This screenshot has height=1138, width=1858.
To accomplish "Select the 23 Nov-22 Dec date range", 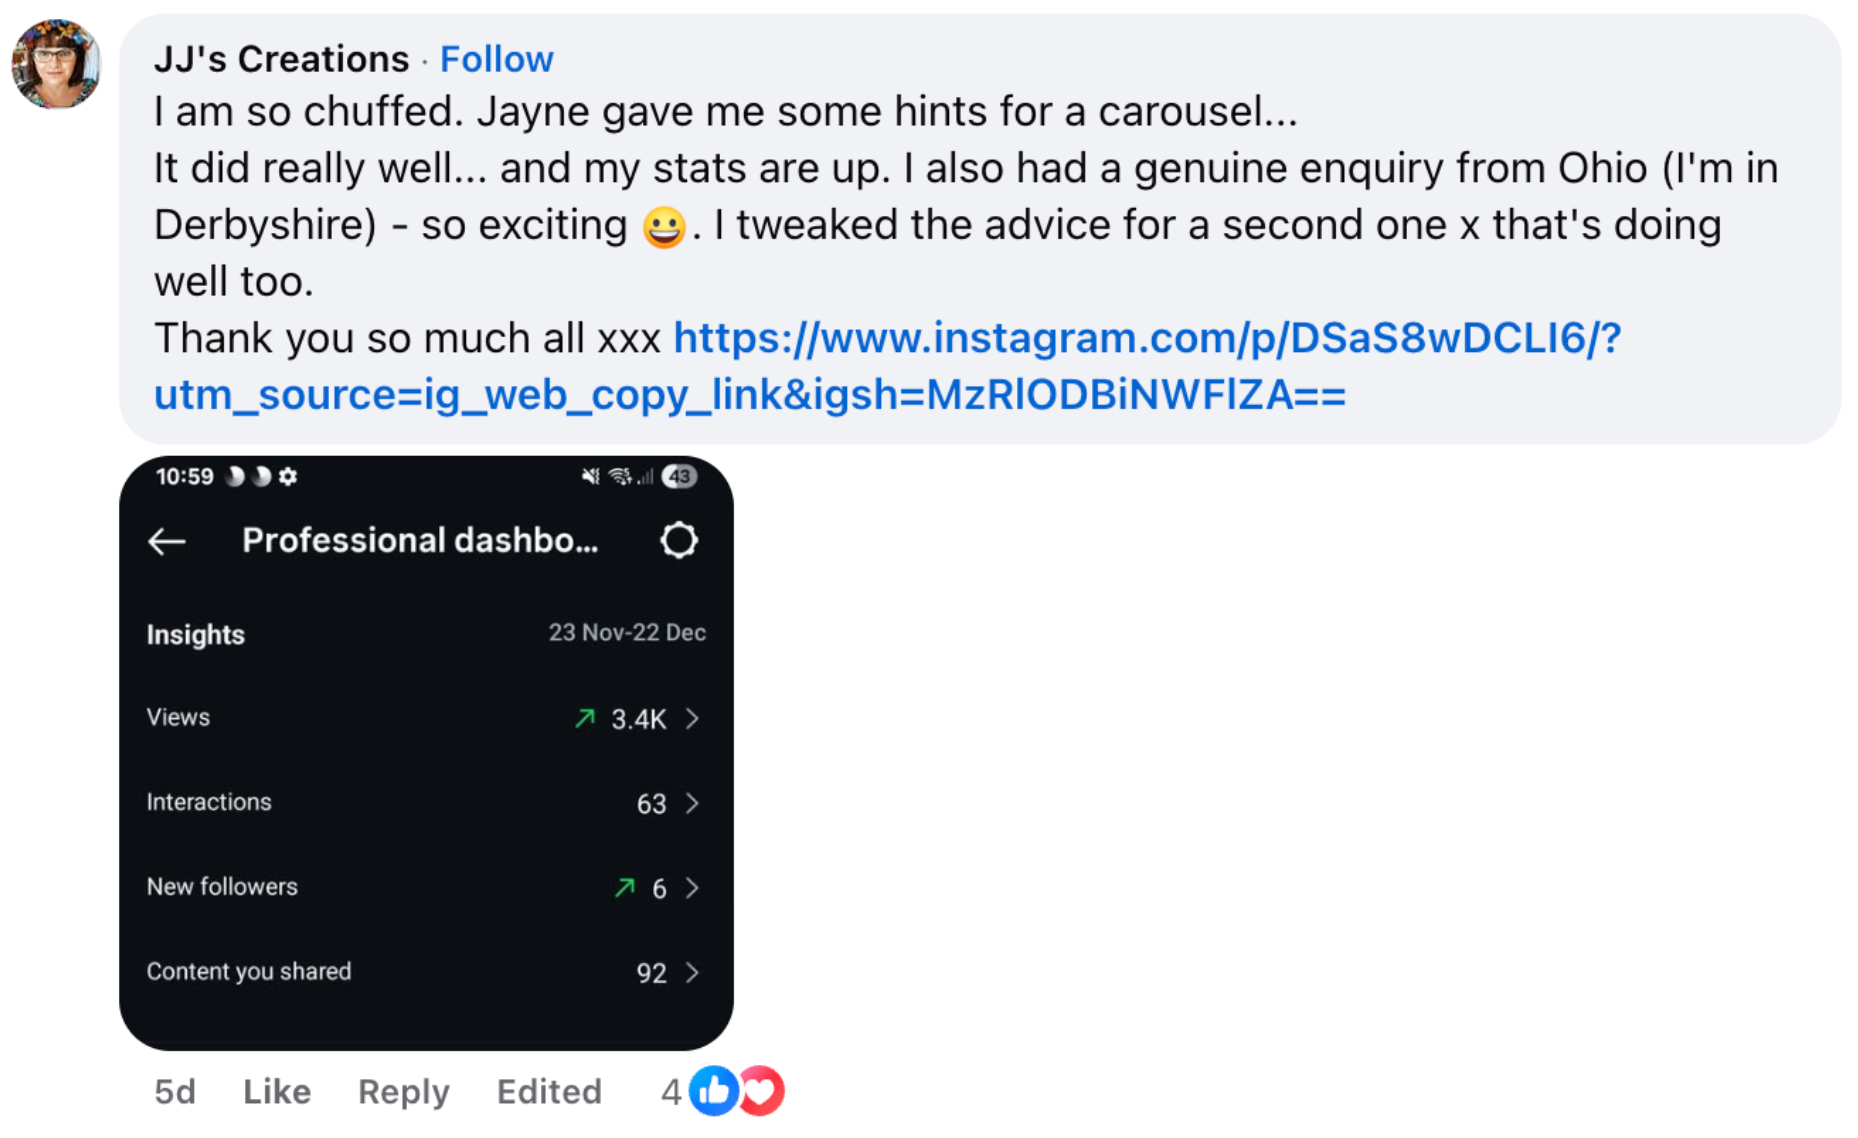I will pos(627,633).
